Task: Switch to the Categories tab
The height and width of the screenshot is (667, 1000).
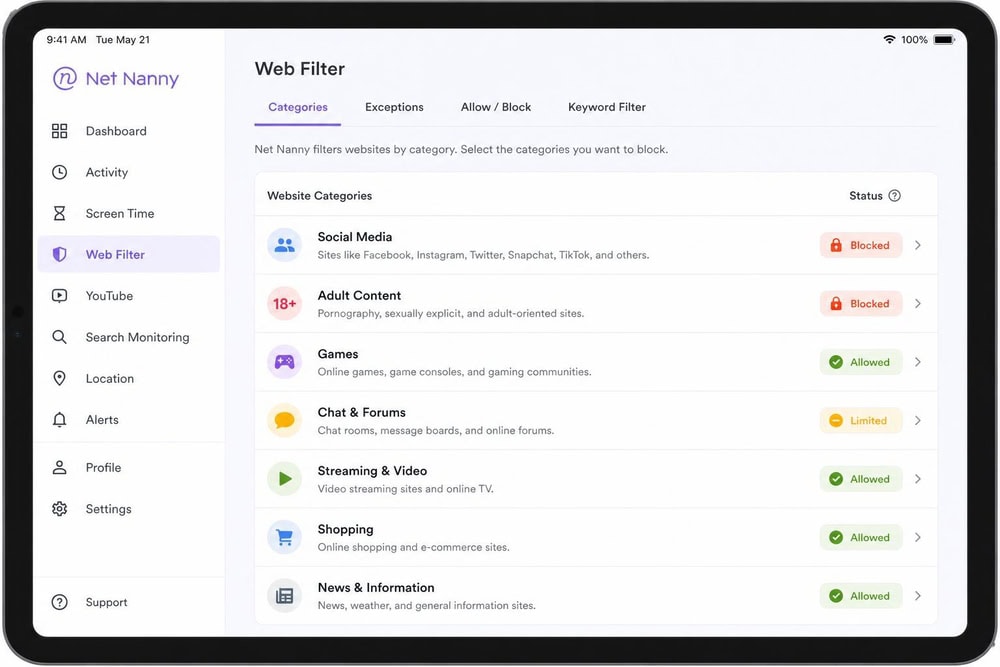Action: tap(298, 107)
